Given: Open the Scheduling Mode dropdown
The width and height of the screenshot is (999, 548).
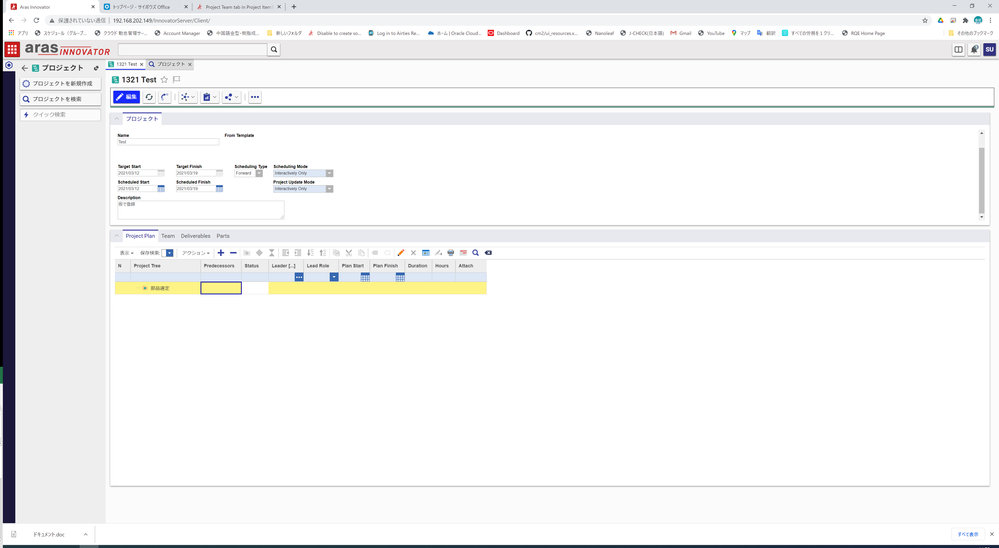Looking at the screenshot, I should pyautogui.click(x=329, y=173).
